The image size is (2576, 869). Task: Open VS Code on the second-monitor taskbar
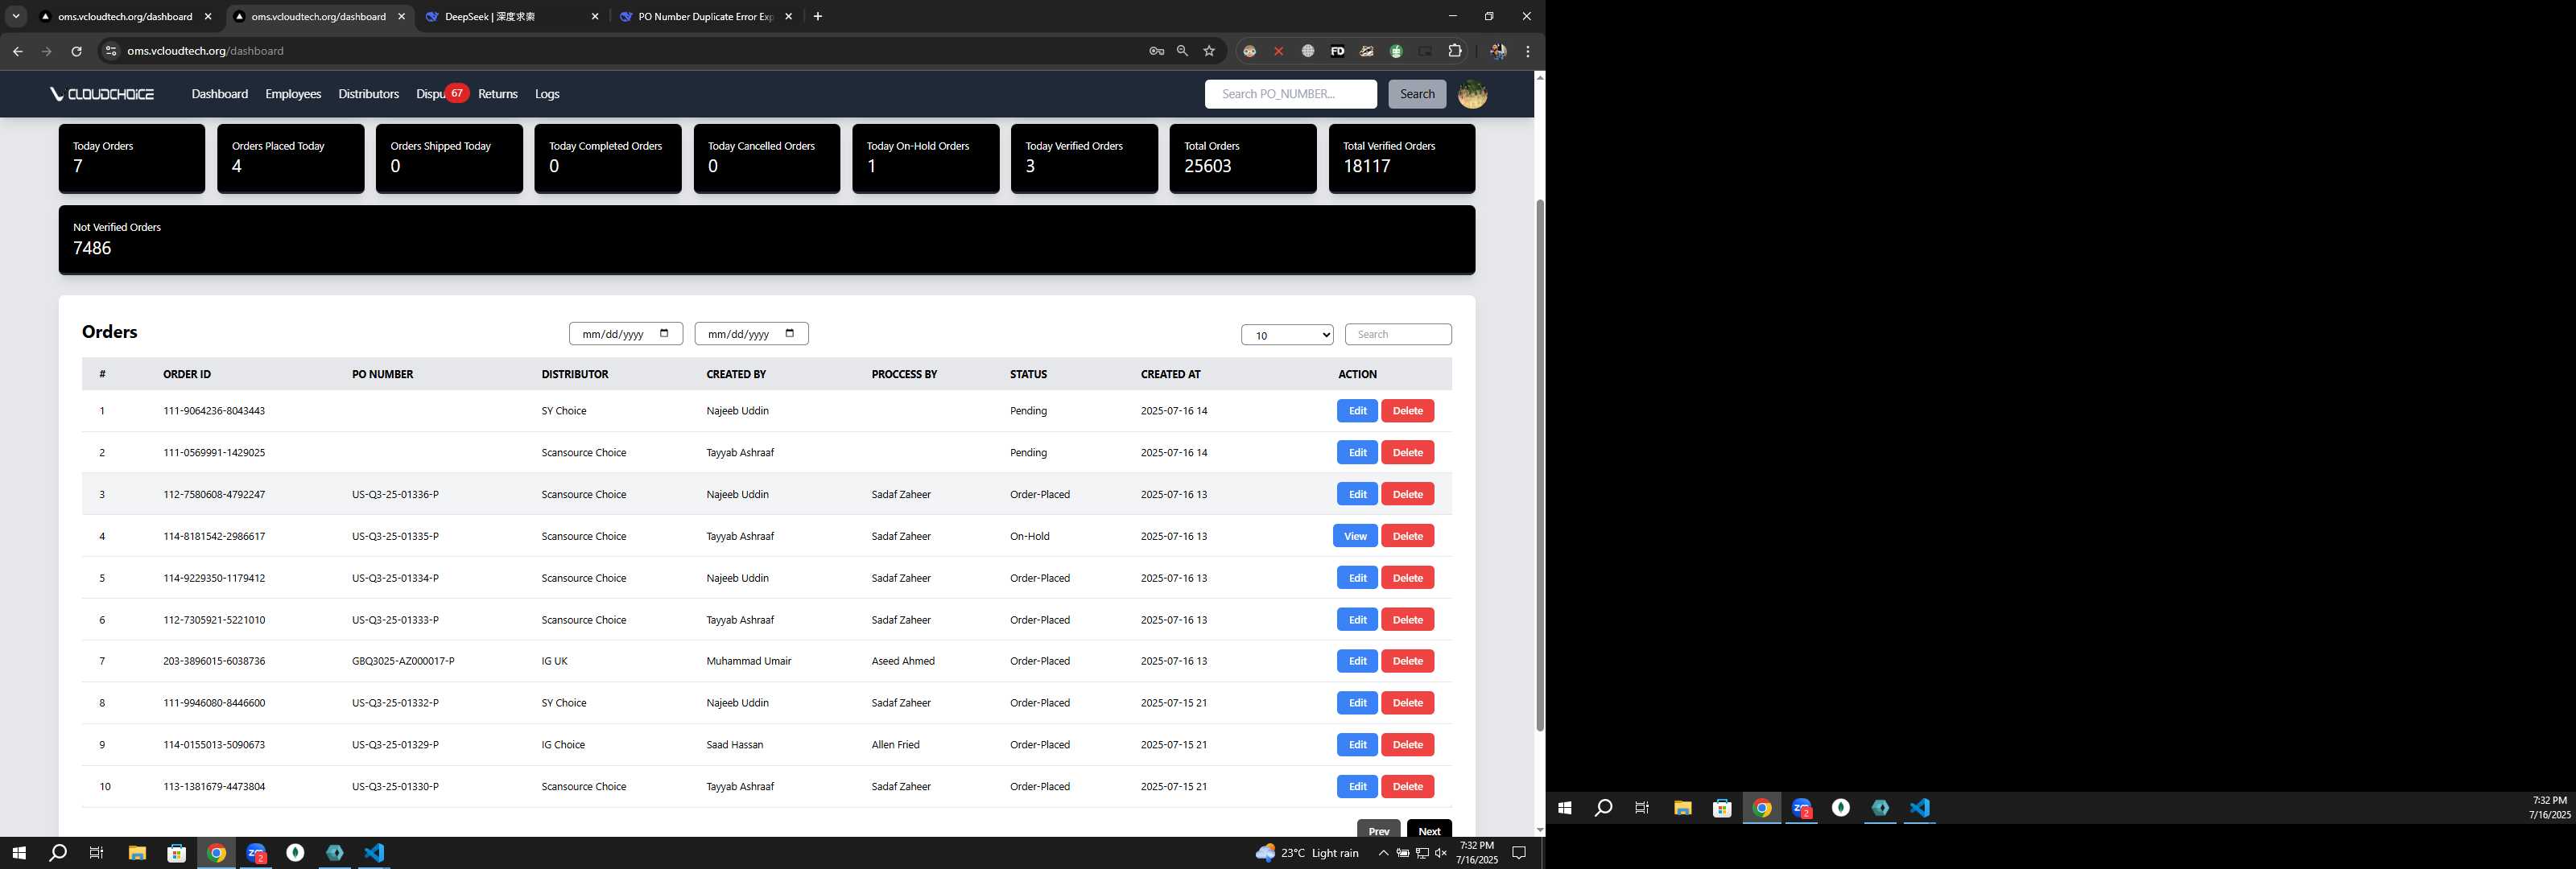click(x=1919, y=808)
